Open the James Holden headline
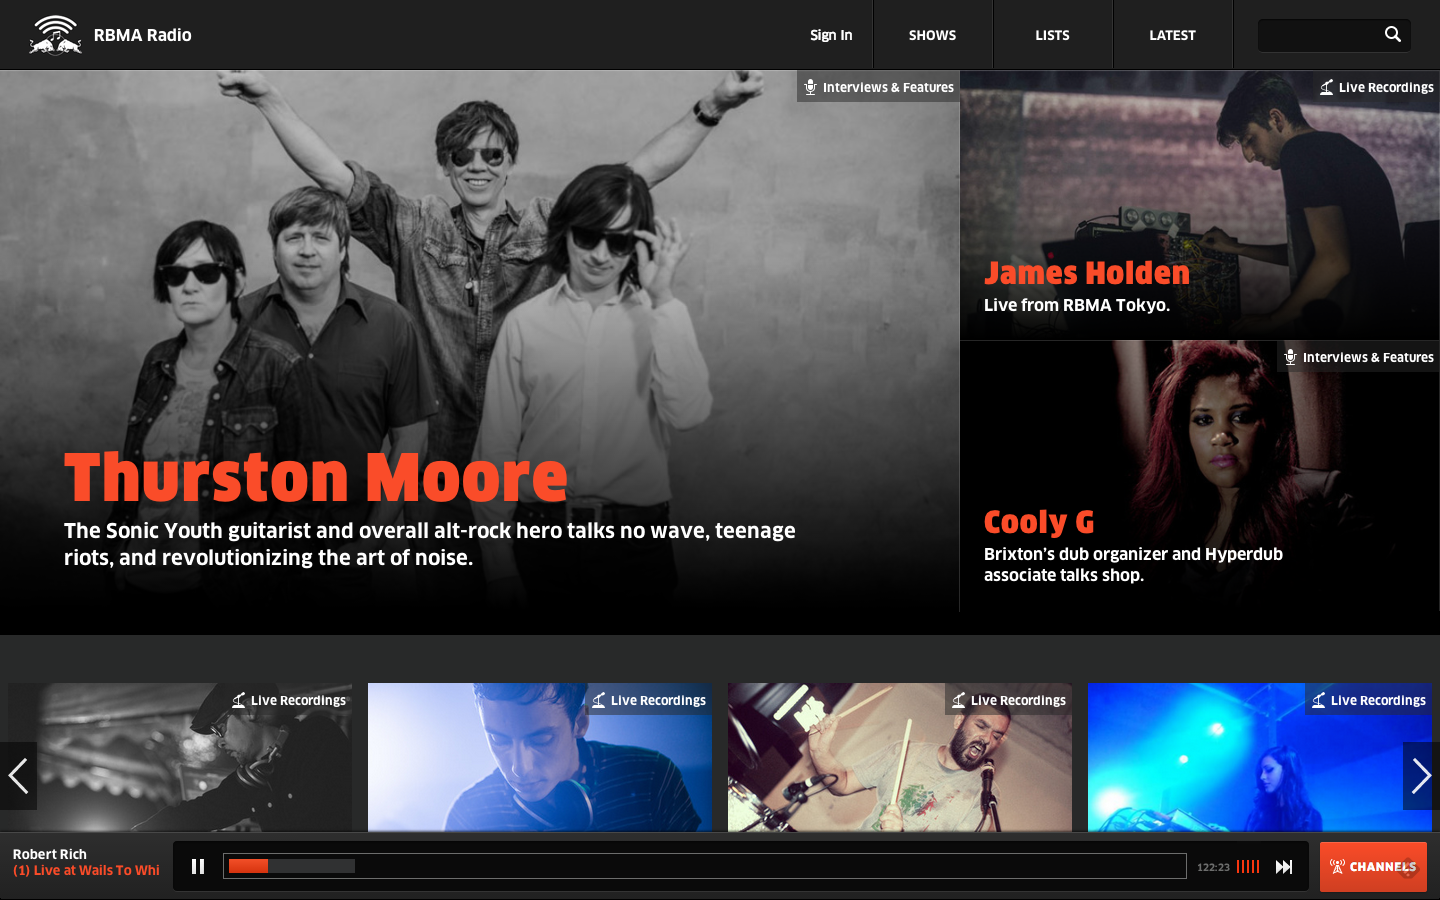Viewport: 1440px width, 900px height. point(1087,272)
